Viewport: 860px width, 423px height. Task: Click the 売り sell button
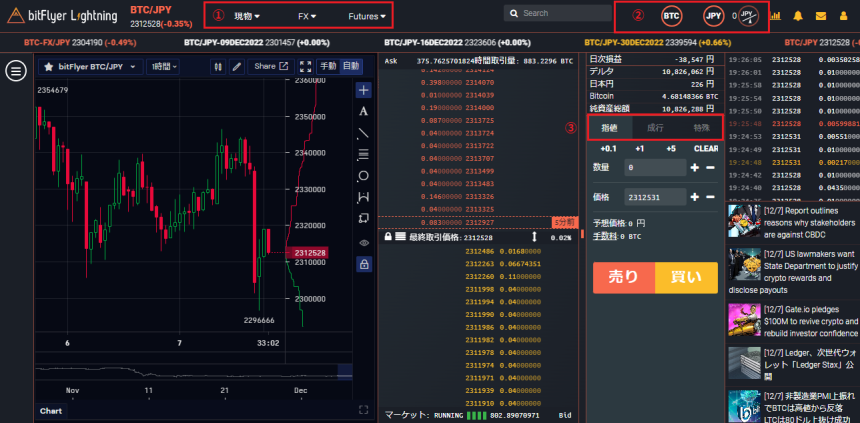(x=624, y=278)
